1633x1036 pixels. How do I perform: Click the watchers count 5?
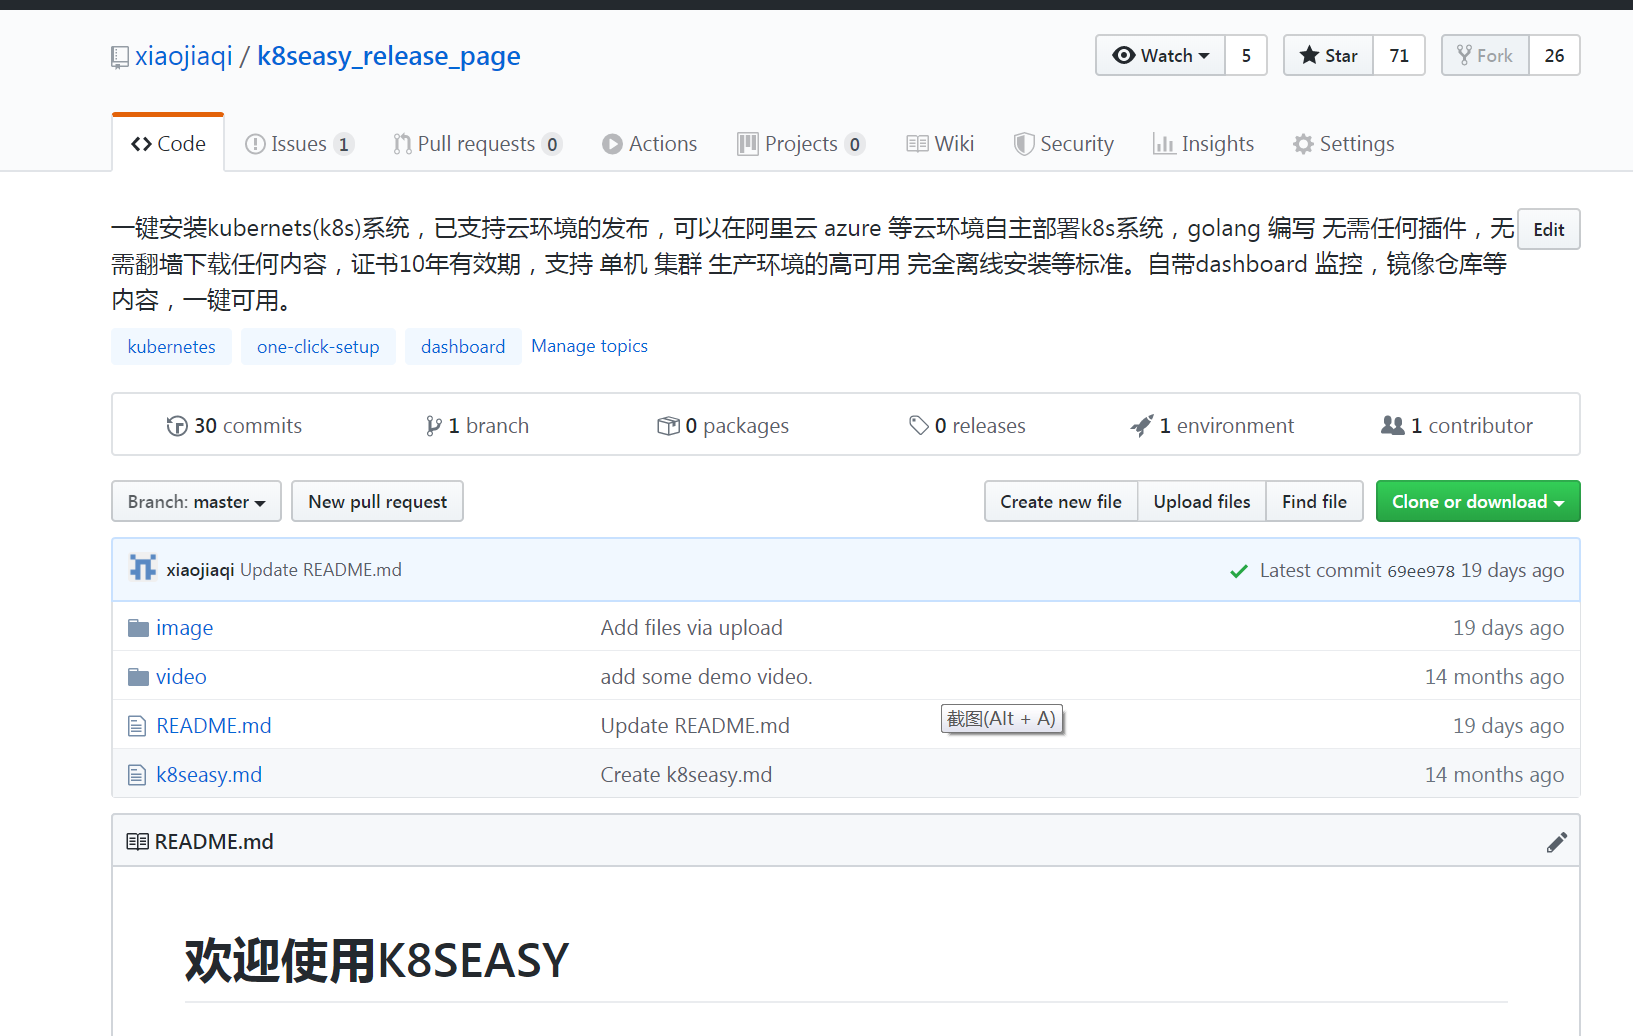coord(1247,55)
